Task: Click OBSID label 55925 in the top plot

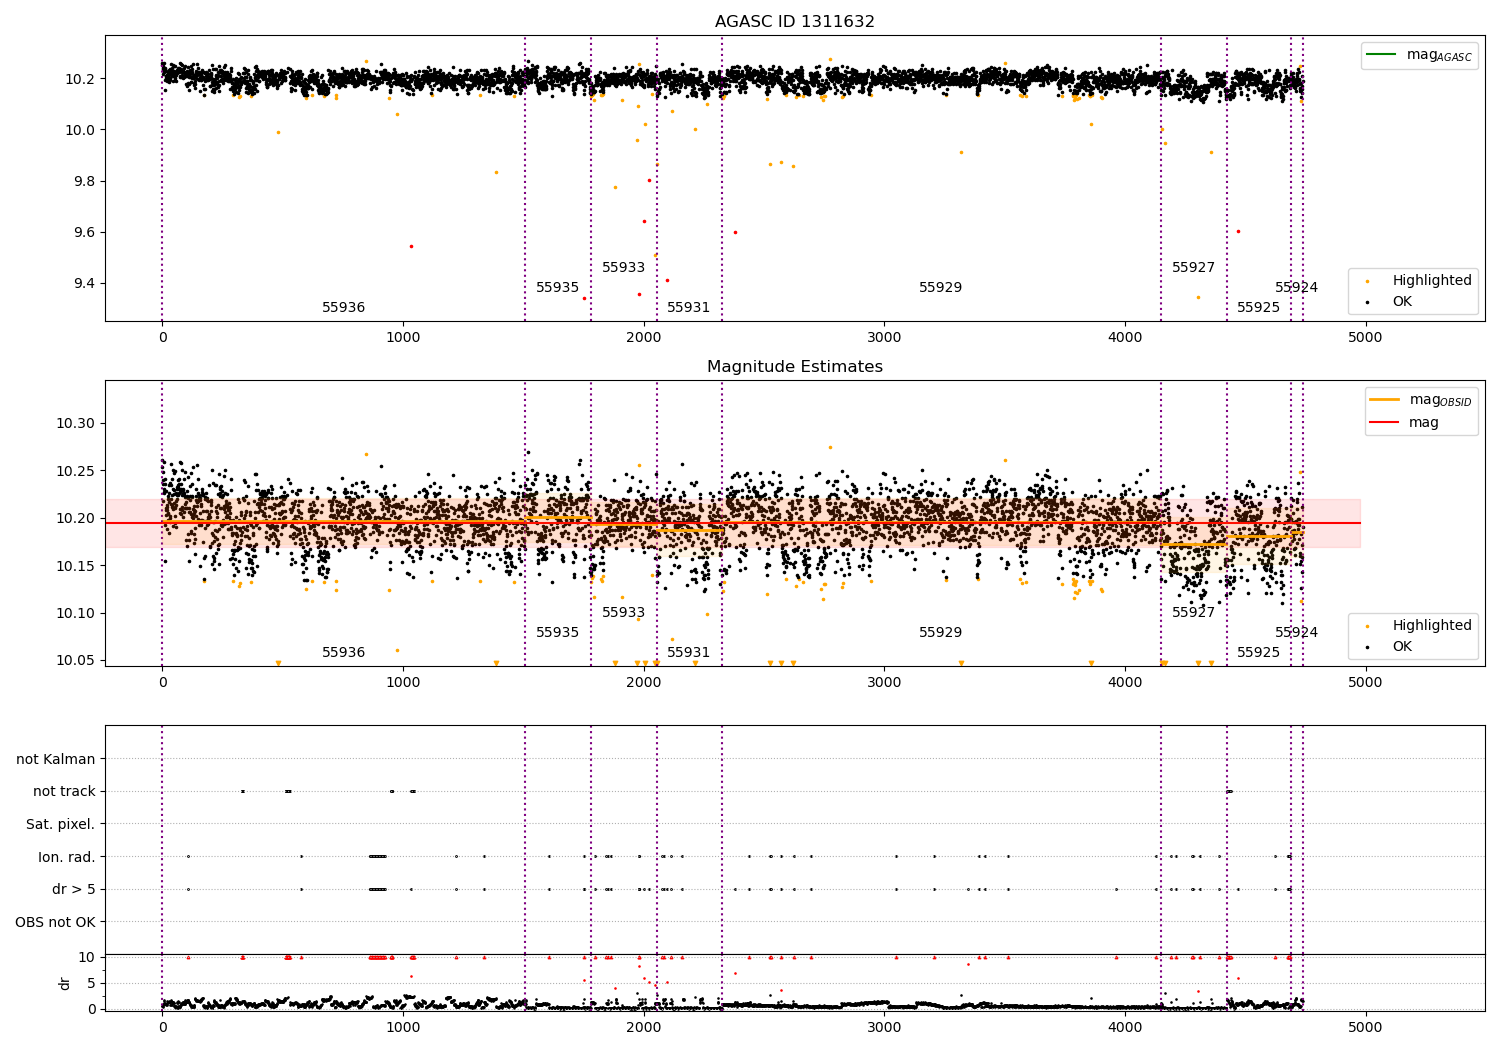Action: click(x=1258, y=307)
